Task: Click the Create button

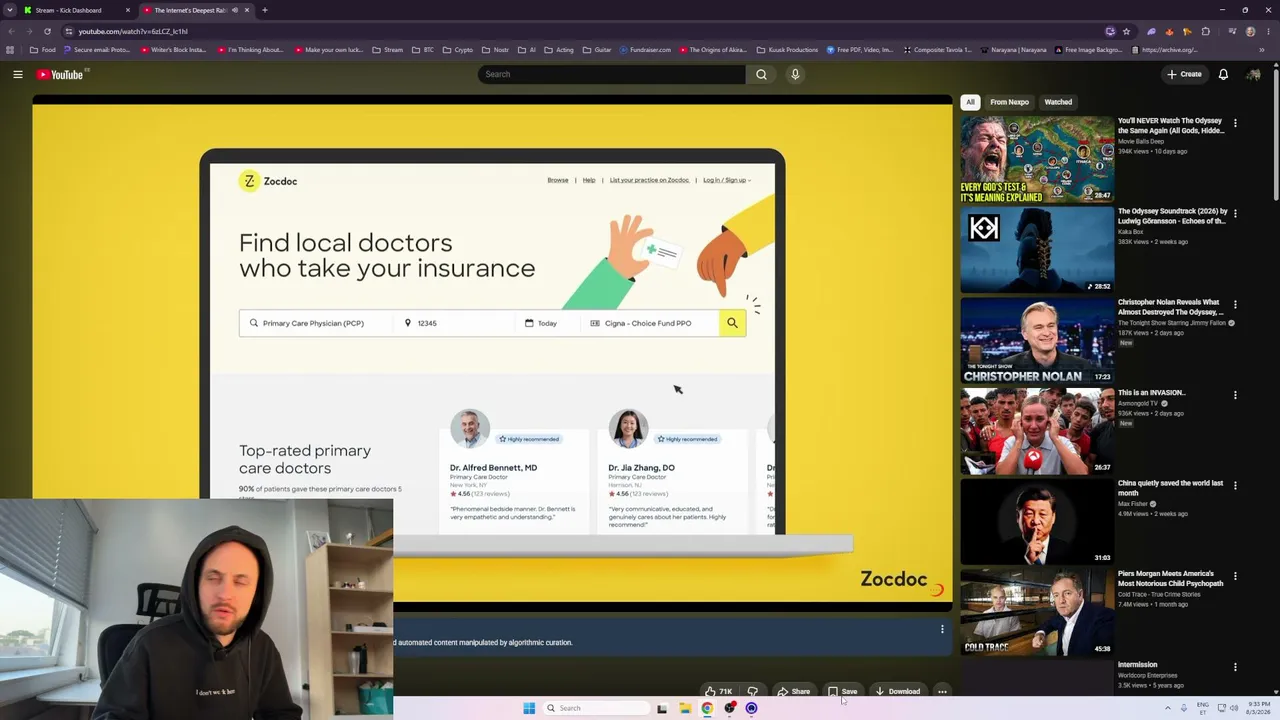Action: click(1184, 74)
